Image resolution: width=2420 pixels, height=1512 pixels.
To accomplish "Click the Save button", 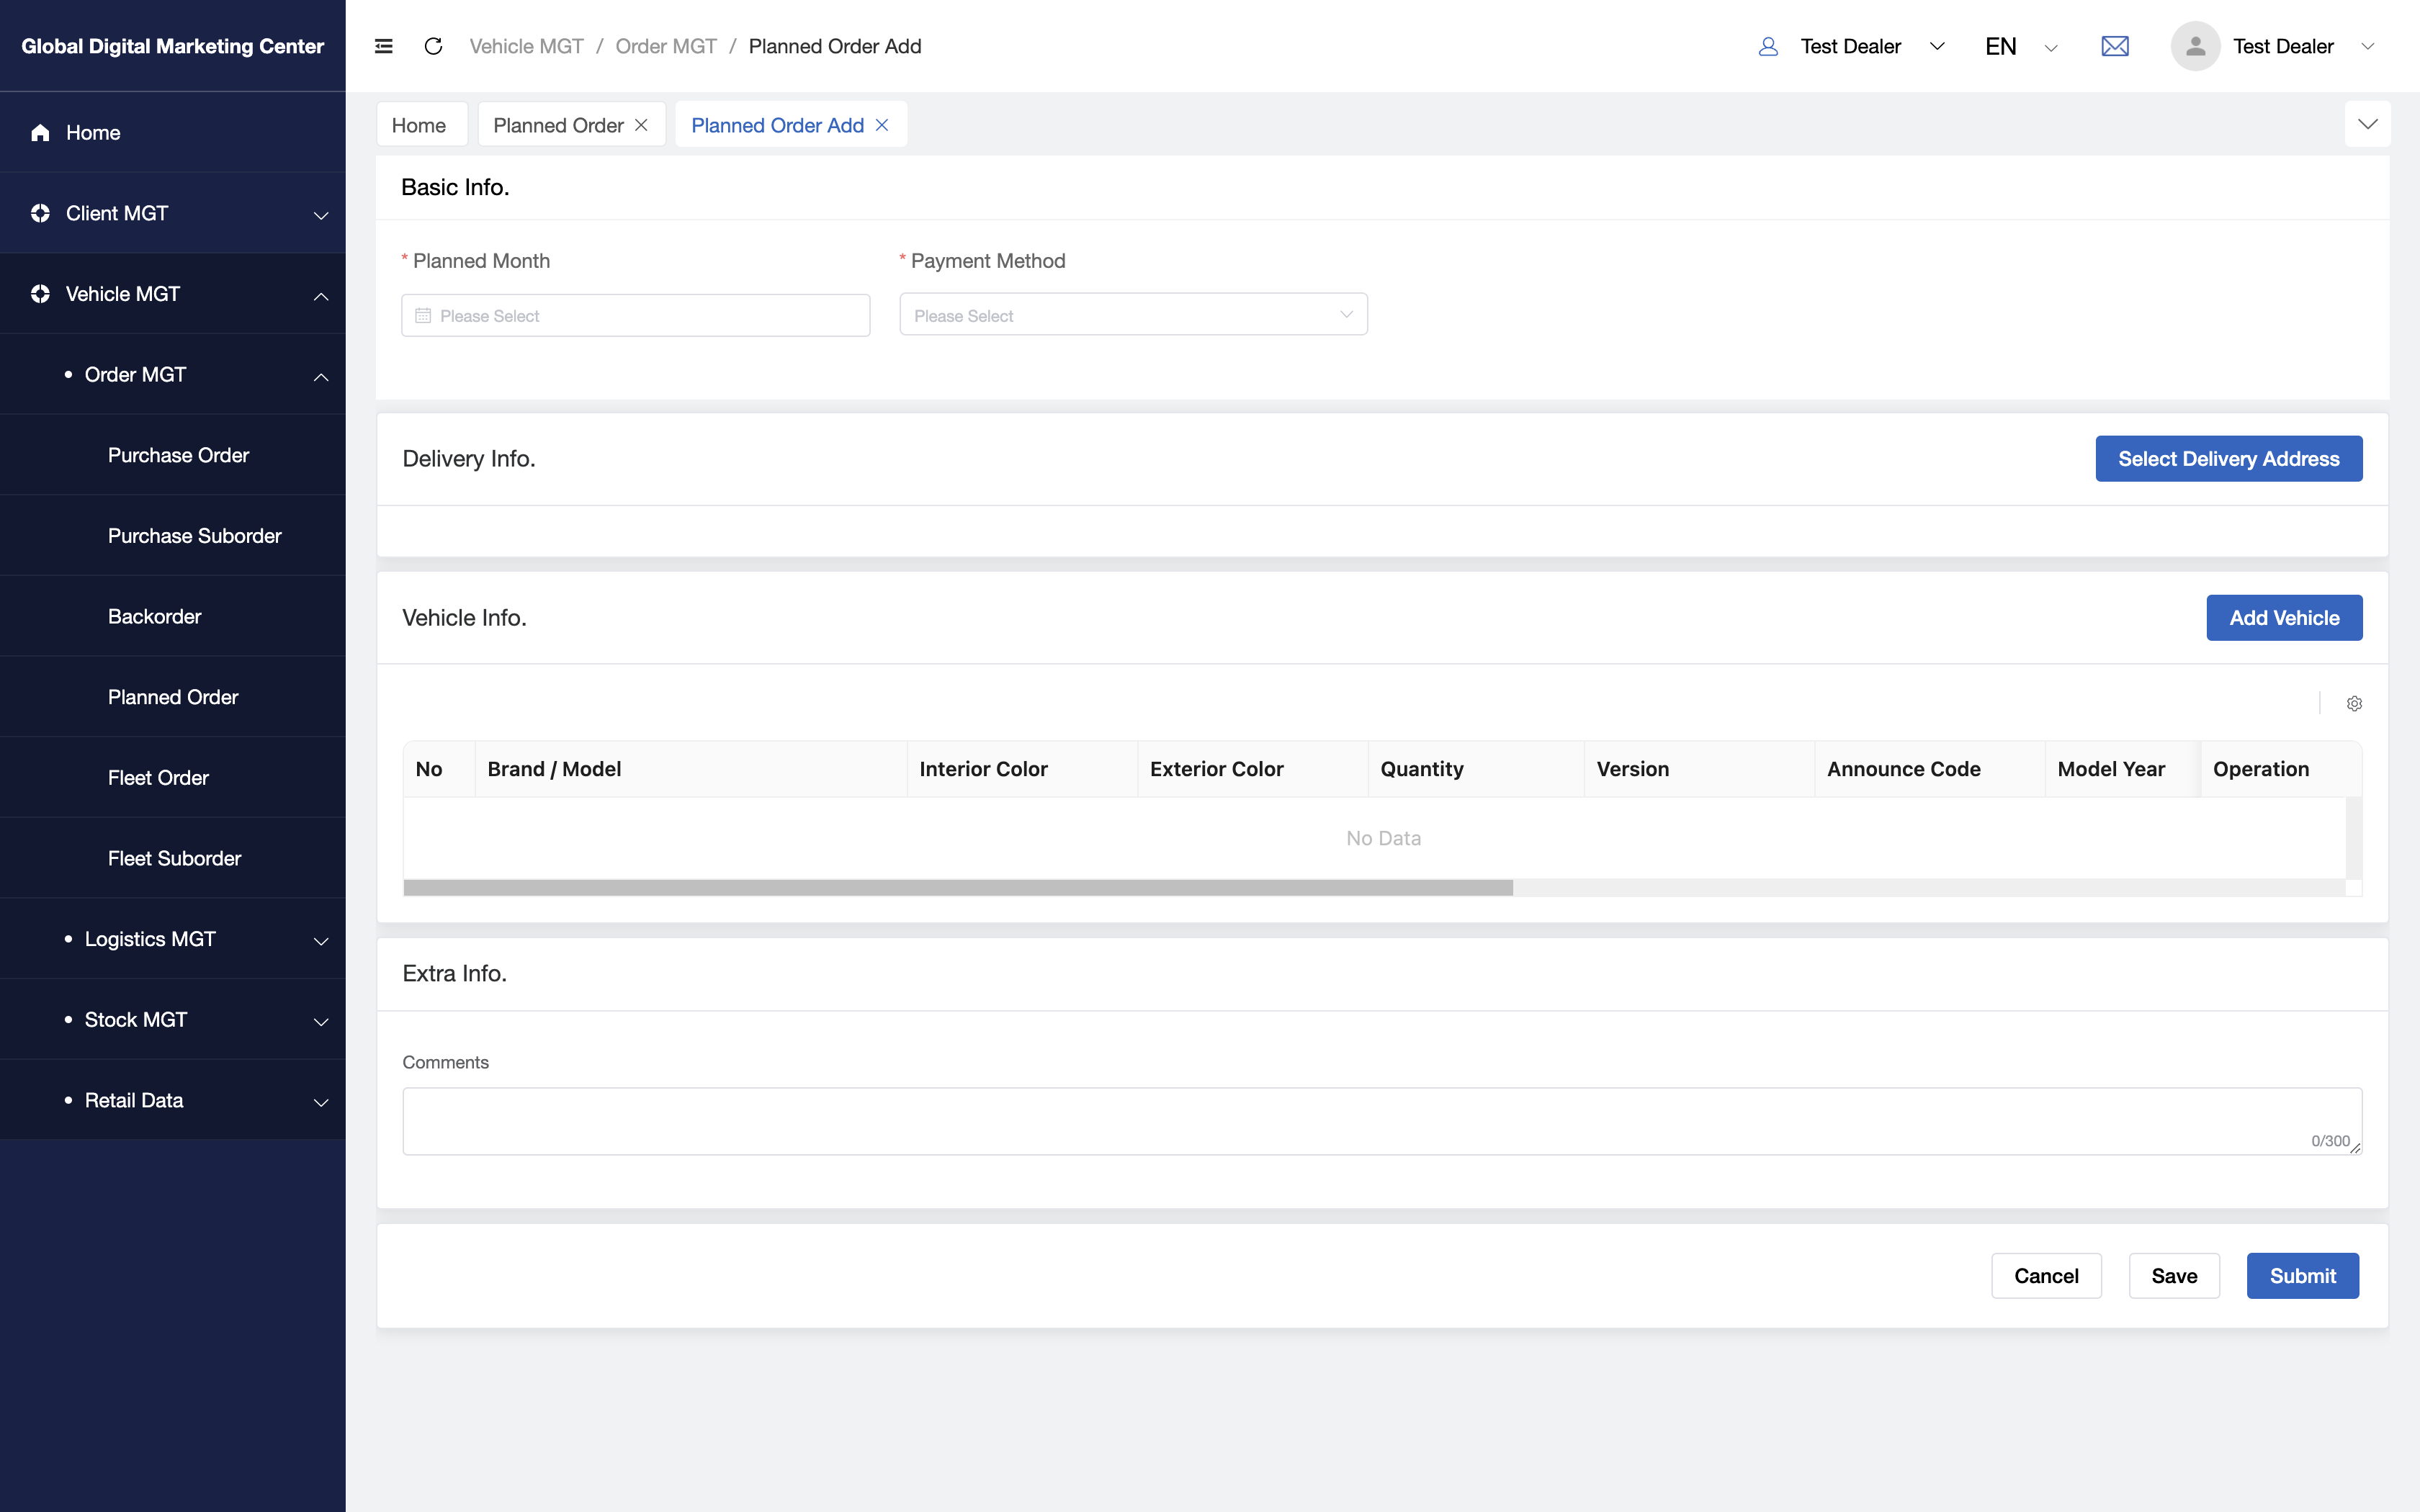I will [x=2174, y=1276].
